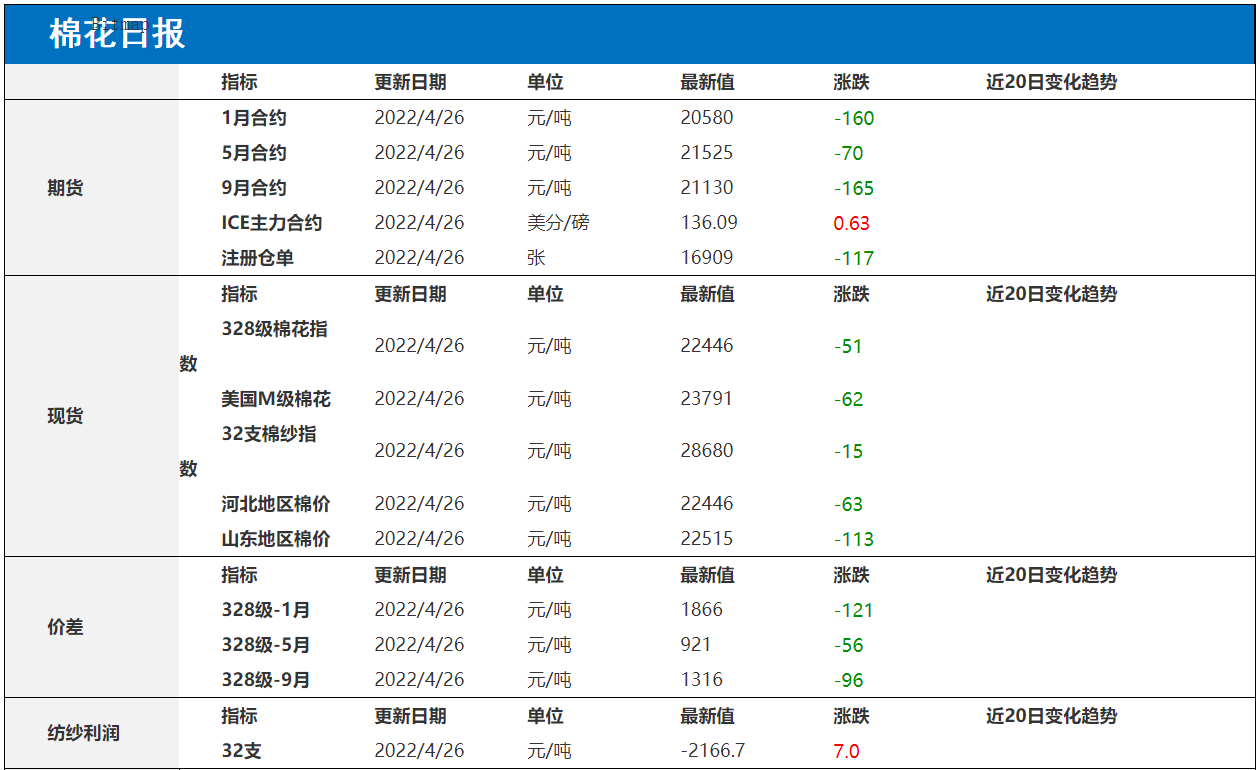Image resolution: width=1260 pixels, height=770 pixels.
Task: Select latest value 921
Action: click(x=696, y=645)
